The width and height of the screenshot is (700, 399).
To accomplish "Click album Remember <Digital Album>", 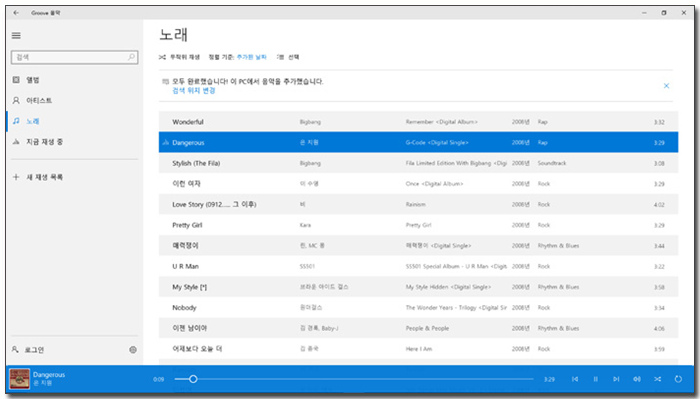I will (x=442, y=122).
